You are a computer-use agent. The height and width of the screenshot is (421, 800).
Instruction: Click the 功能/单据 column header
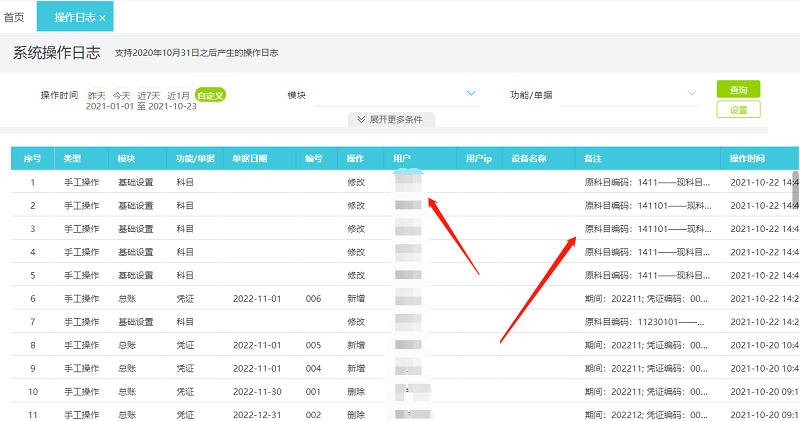click(195, 159)
